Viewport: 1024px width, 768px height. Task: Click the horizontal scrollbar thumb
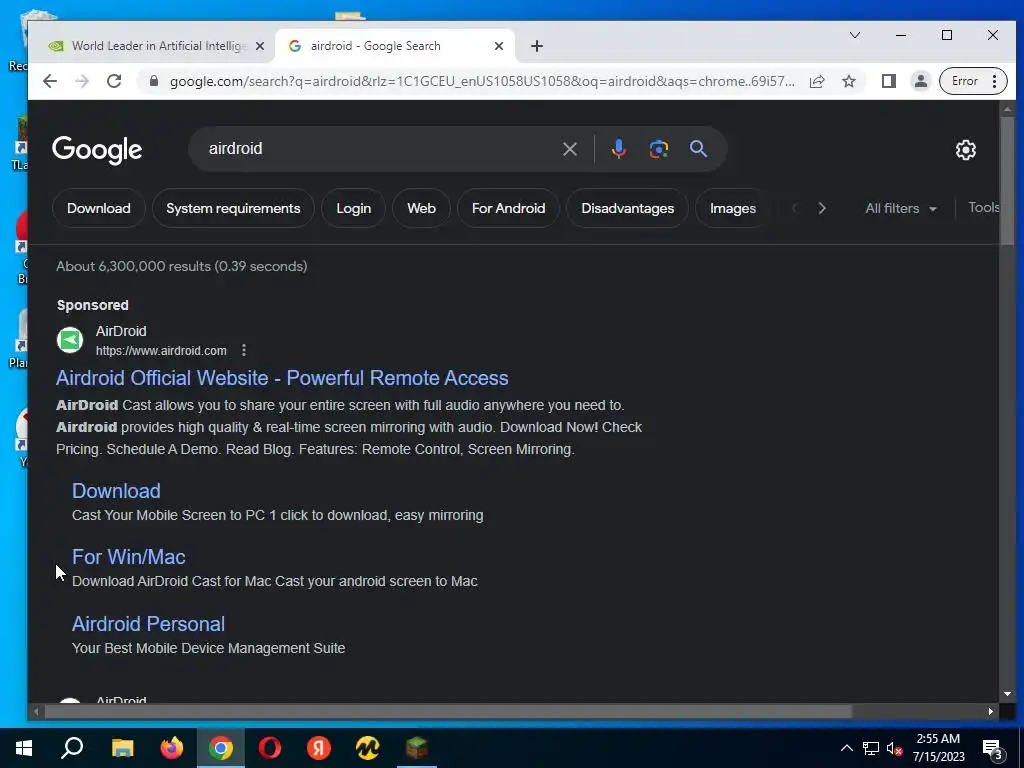point(448,712)
